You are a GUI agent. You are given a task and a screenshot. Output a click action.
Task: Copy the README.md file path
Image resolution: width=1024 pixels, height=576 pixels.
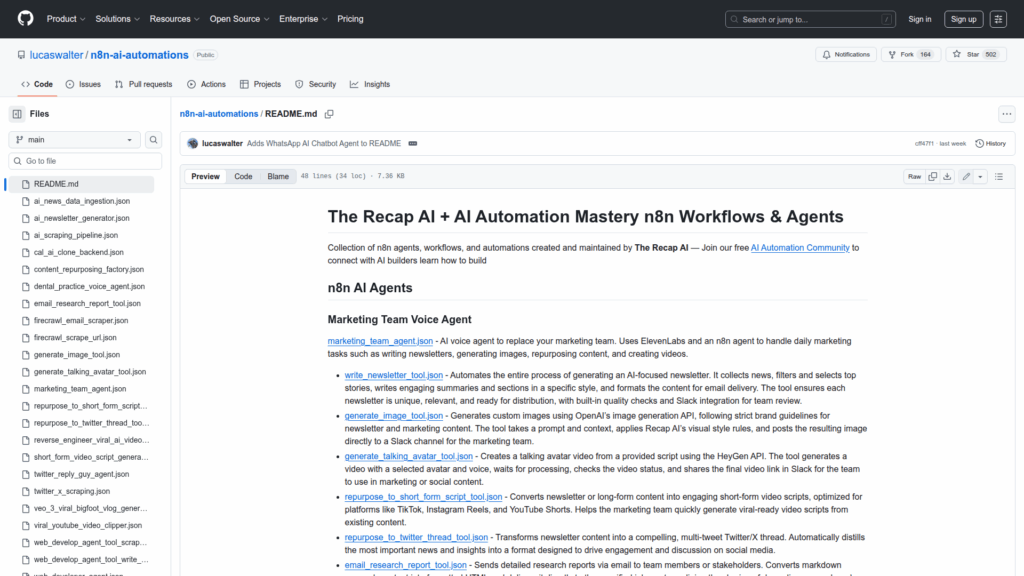click(x=328, y=115)
